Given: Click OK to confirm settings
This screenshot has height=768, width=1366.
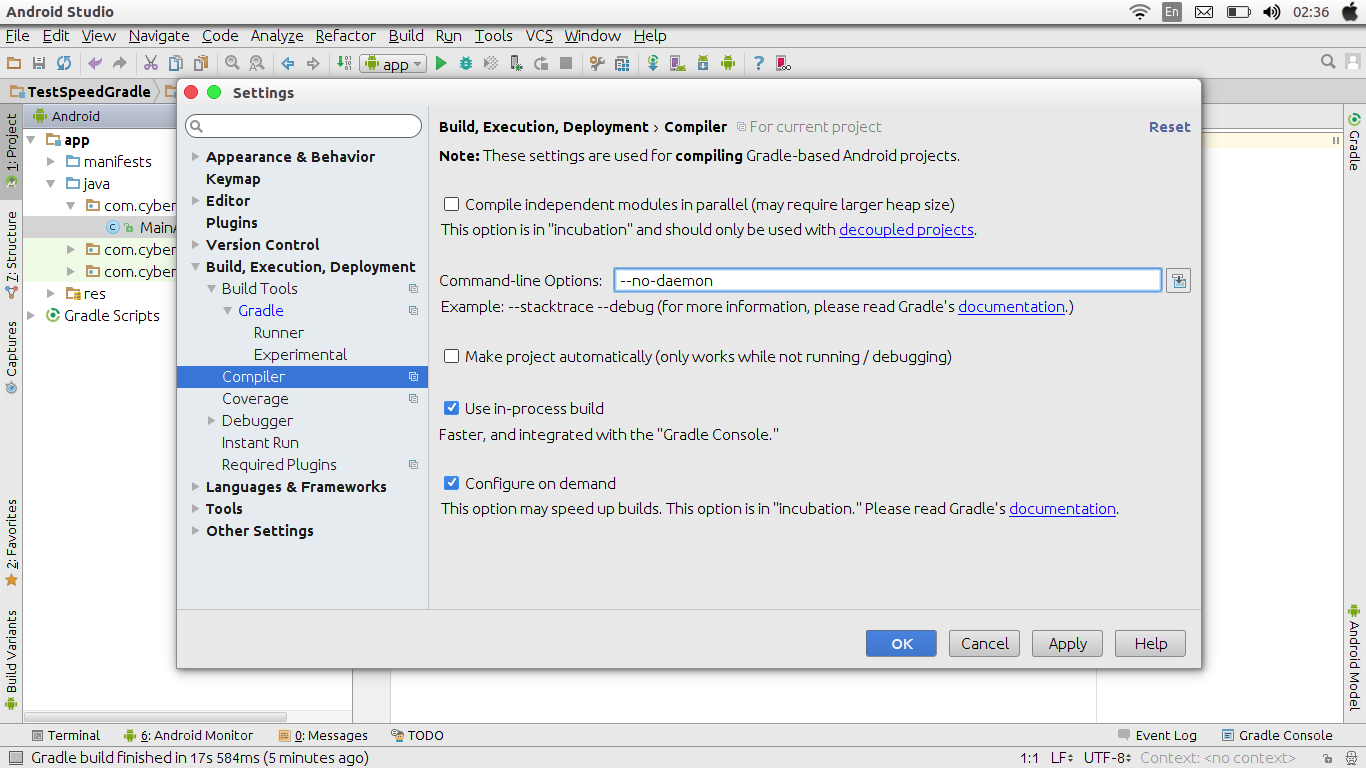Looking at the screenshot, I should (x=902, y=643).
